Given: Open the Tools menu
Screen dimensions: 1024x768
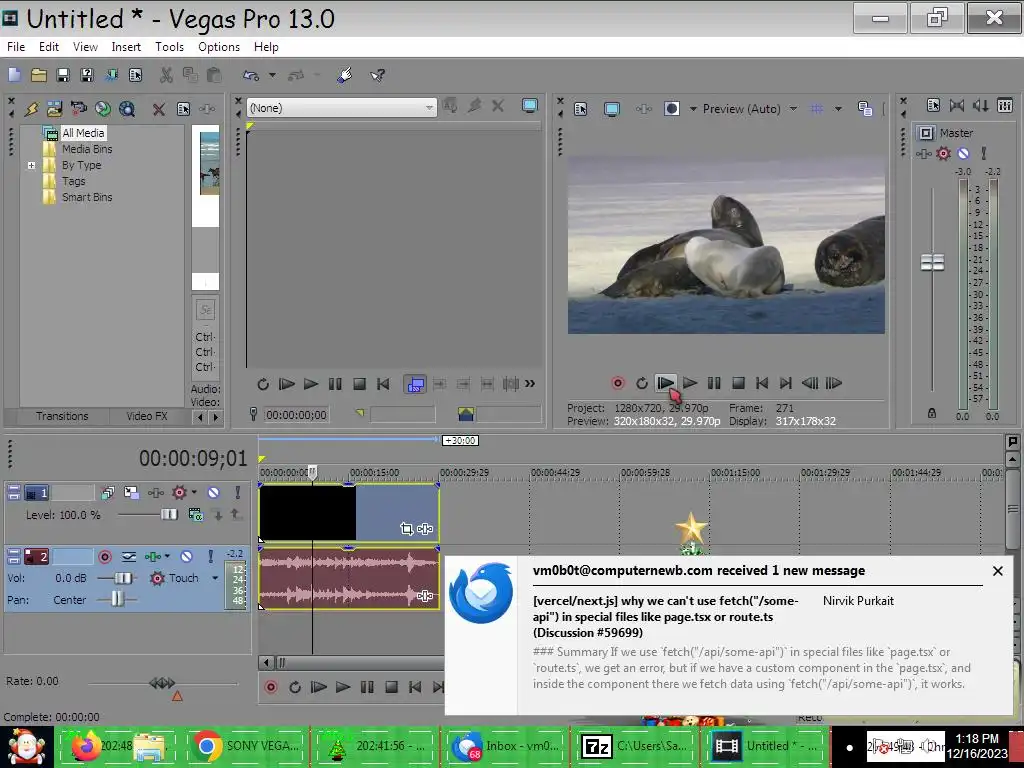Looking at the screenshot, I should pos(169,47).
